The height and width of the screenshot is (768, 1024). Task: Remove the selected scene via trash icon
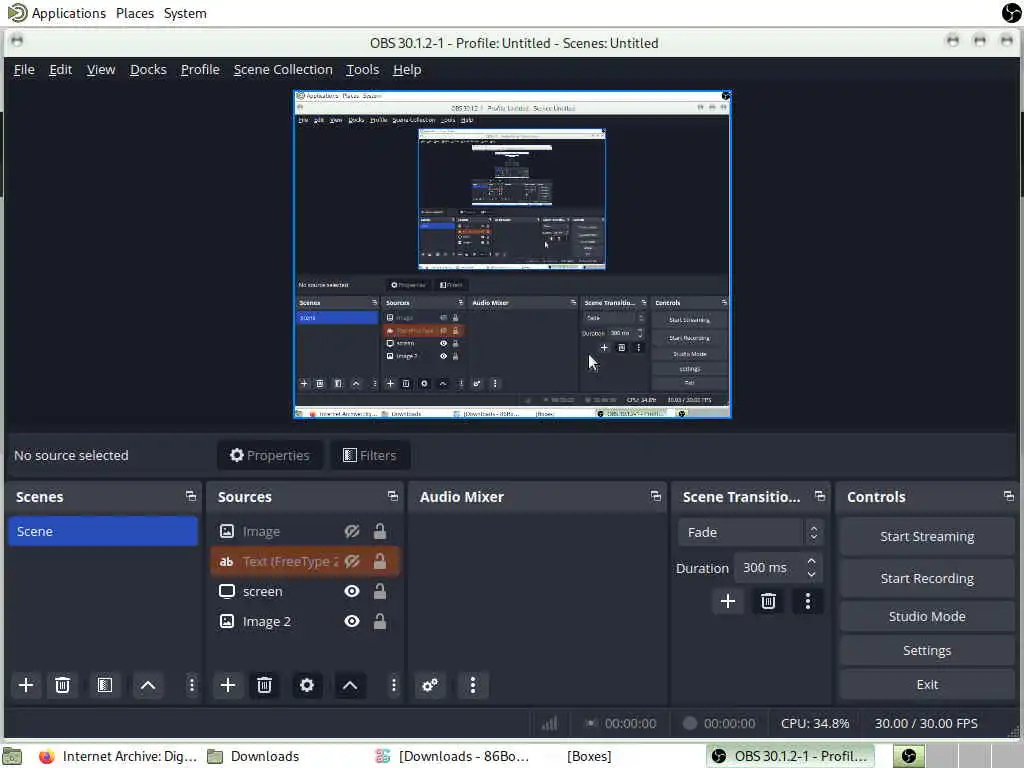63,685
